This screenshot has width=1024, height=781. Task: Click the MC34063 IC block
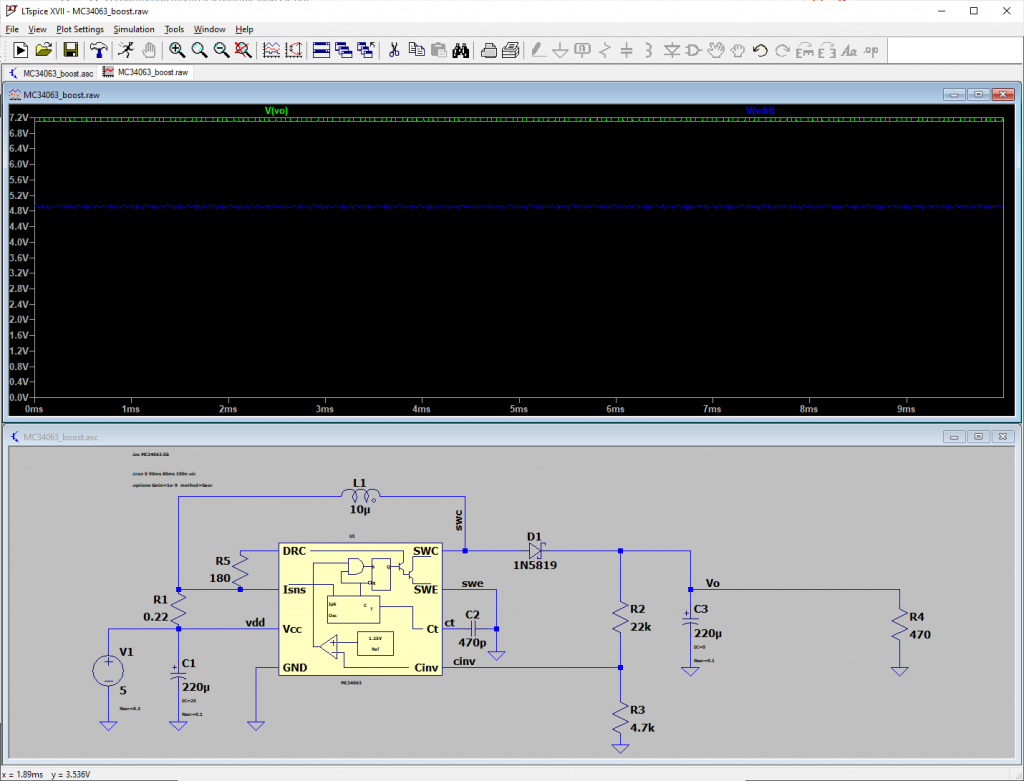click(360, 609)
